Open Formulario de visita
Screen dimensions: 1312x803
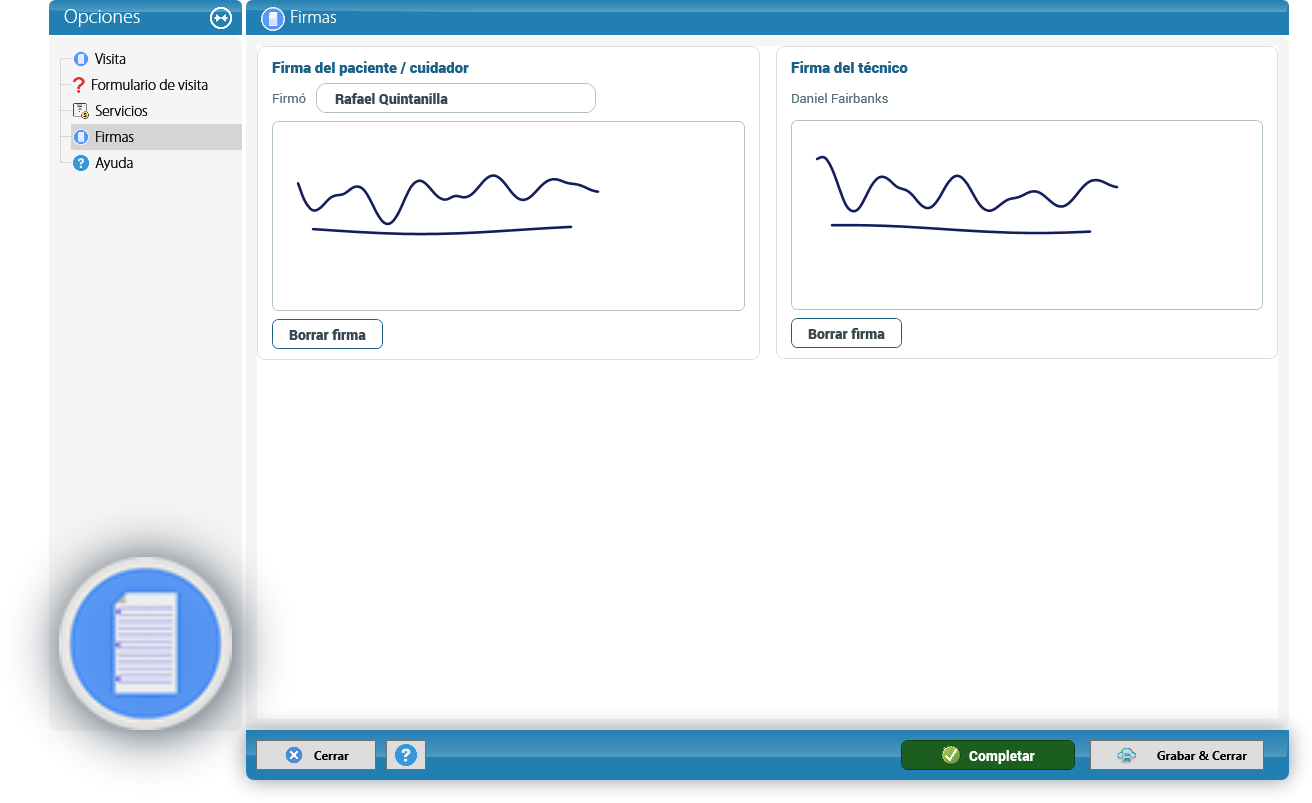pos(150,85)
